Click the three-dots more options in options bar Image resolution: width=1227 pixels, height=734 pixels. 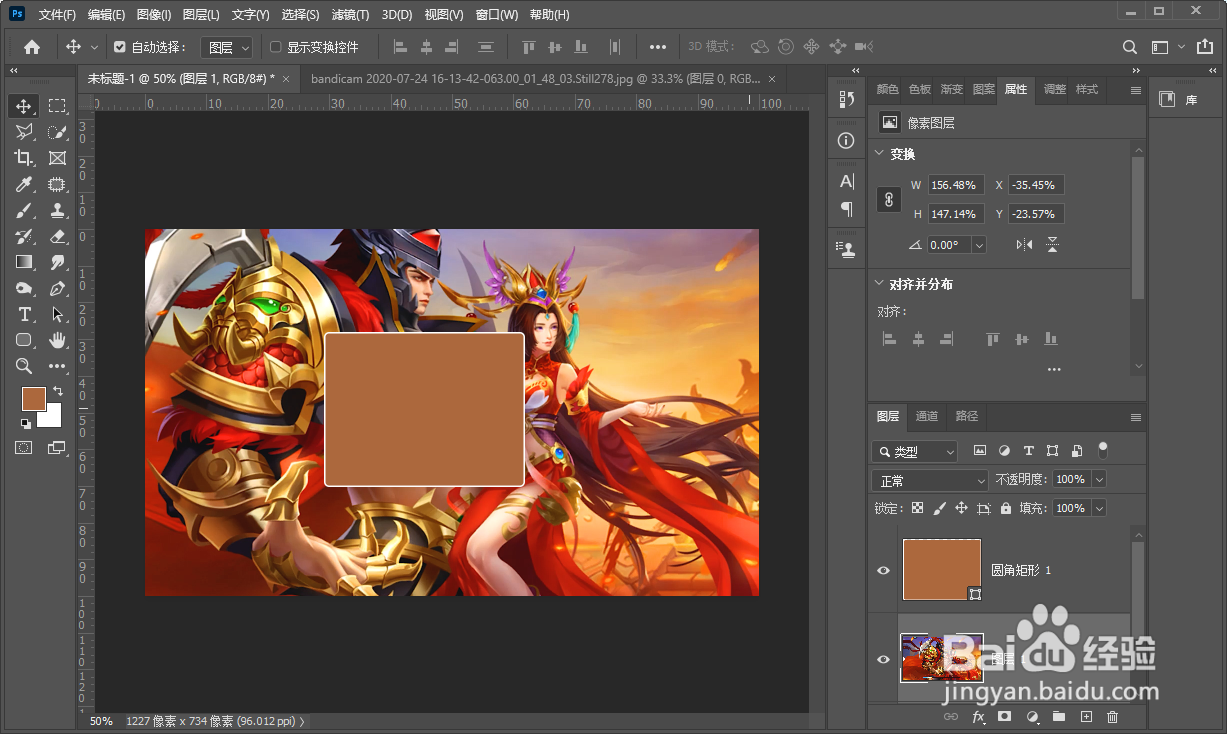[x=657, y=47]
